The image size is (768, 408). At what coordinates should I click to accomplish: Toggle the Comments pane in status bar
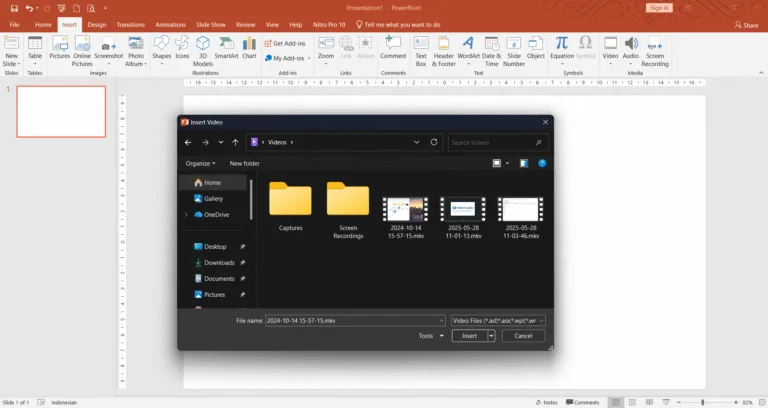(x=582, y=403)
